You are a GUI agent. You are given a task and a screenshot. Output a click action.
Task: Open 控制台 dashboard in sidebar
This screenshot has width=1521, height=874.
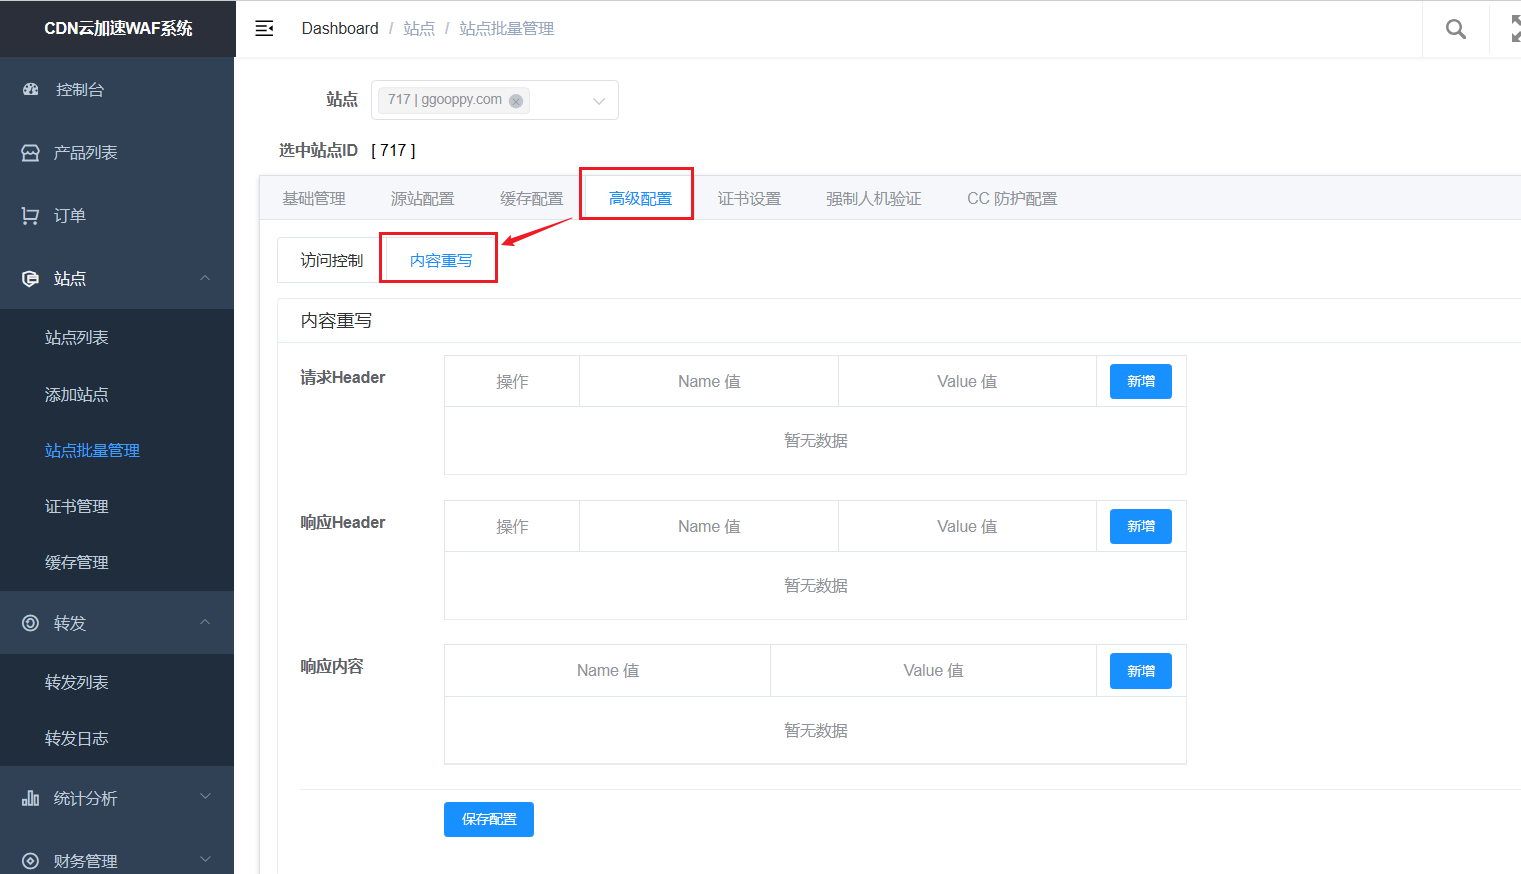(80, 89)
